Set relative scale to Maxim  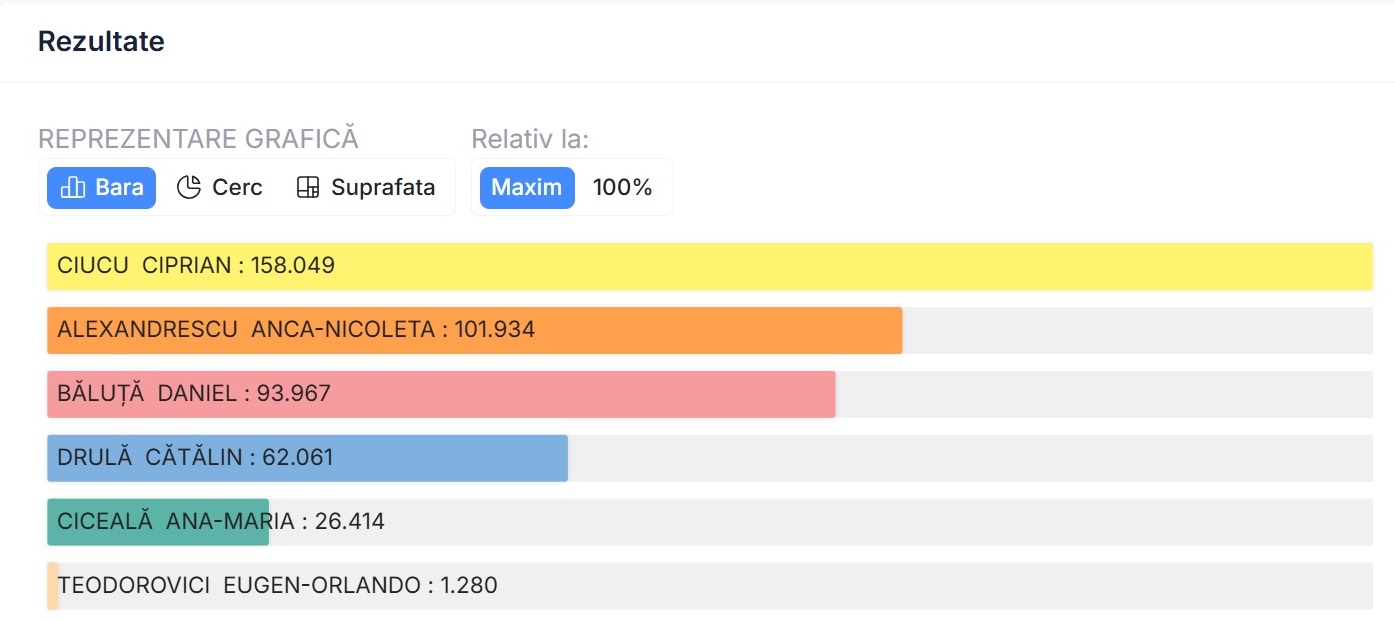[527, 187]
